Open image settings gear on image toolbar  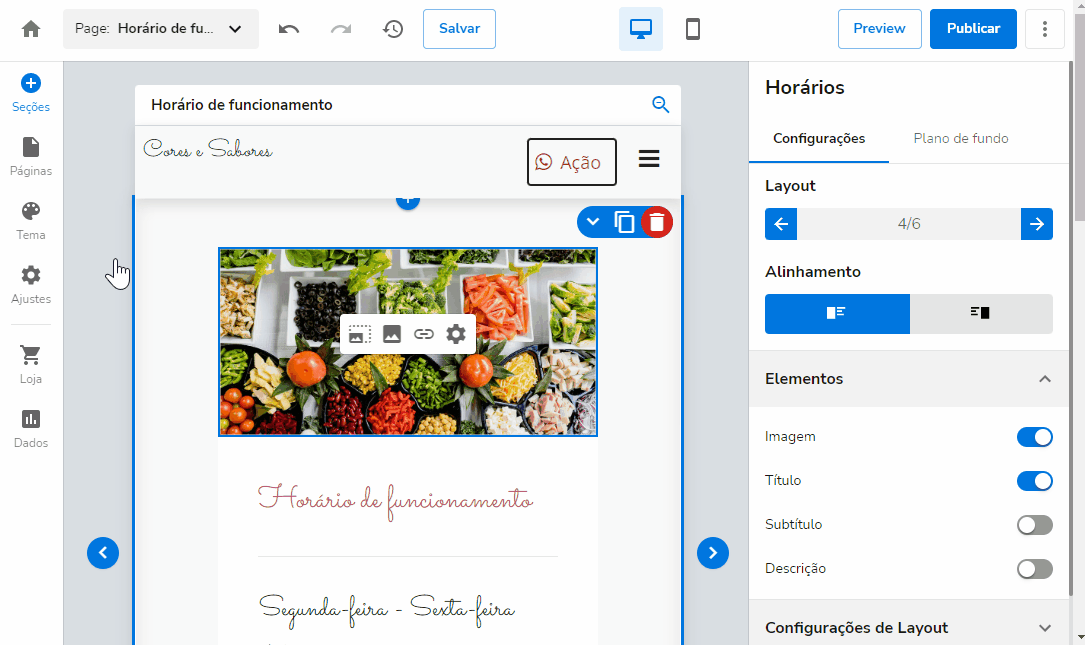pos(456,334)
